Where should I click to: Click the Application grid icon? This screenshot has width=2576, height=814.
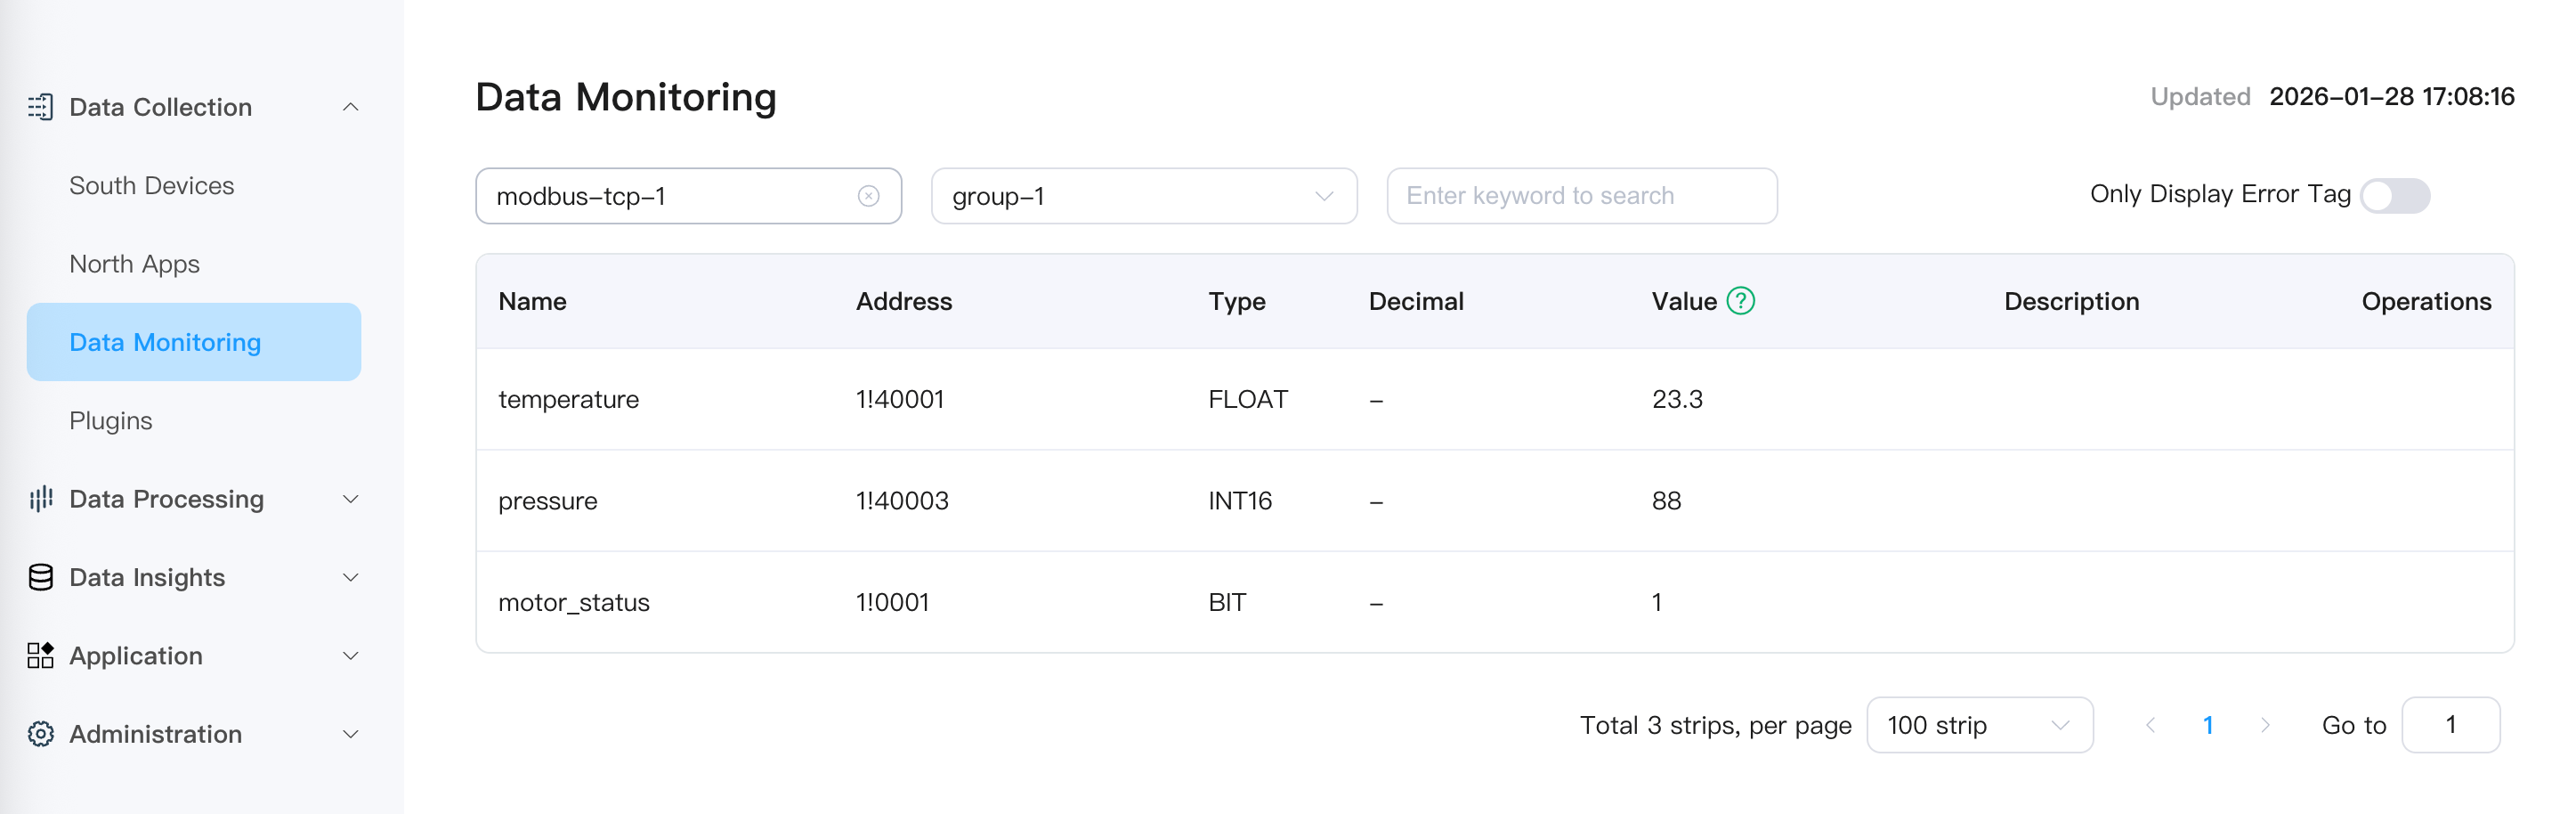(x=40, y=655)
